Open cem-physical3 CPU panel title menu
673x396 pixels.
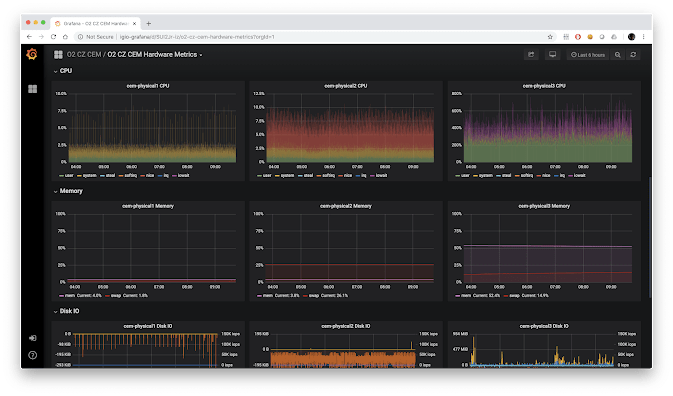coord(544,86)
